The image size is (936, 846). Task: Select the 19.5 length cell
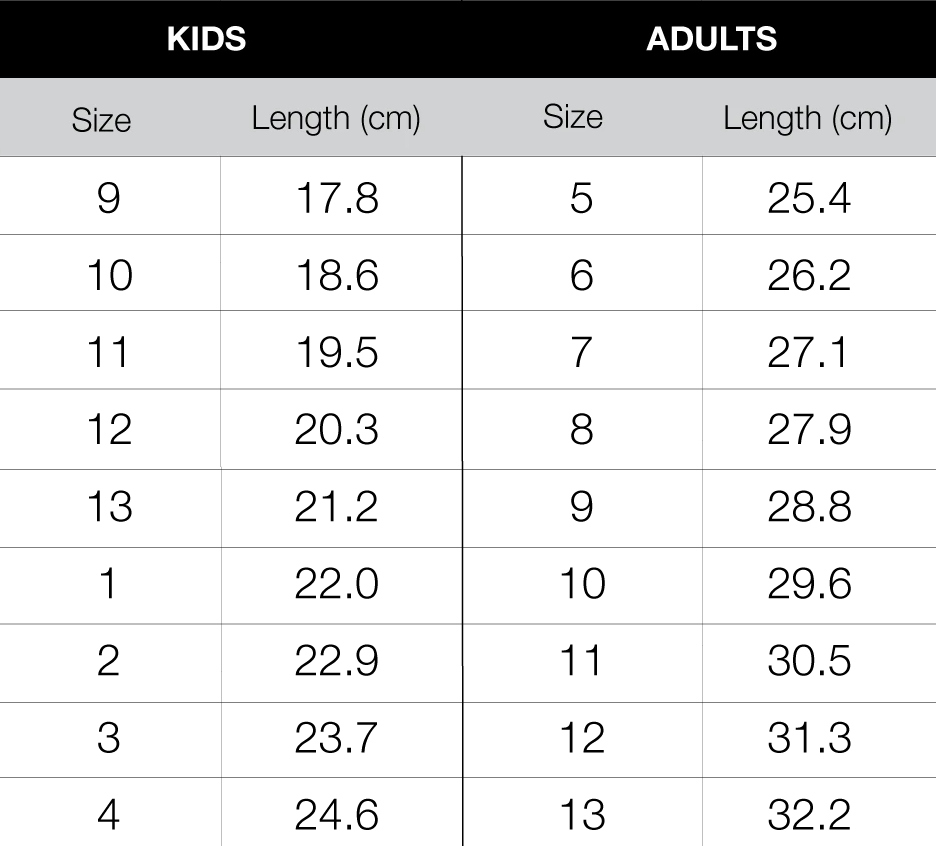341,350
